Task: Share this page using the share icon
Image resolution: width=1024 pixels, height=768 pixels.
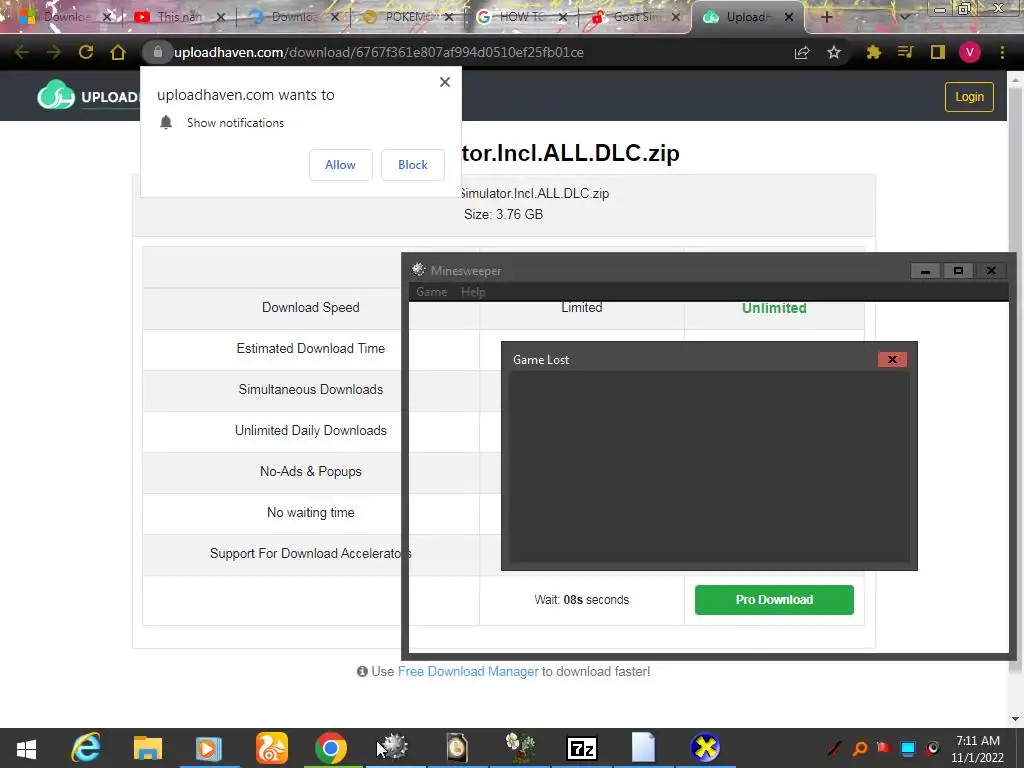Action: [802, 52]
